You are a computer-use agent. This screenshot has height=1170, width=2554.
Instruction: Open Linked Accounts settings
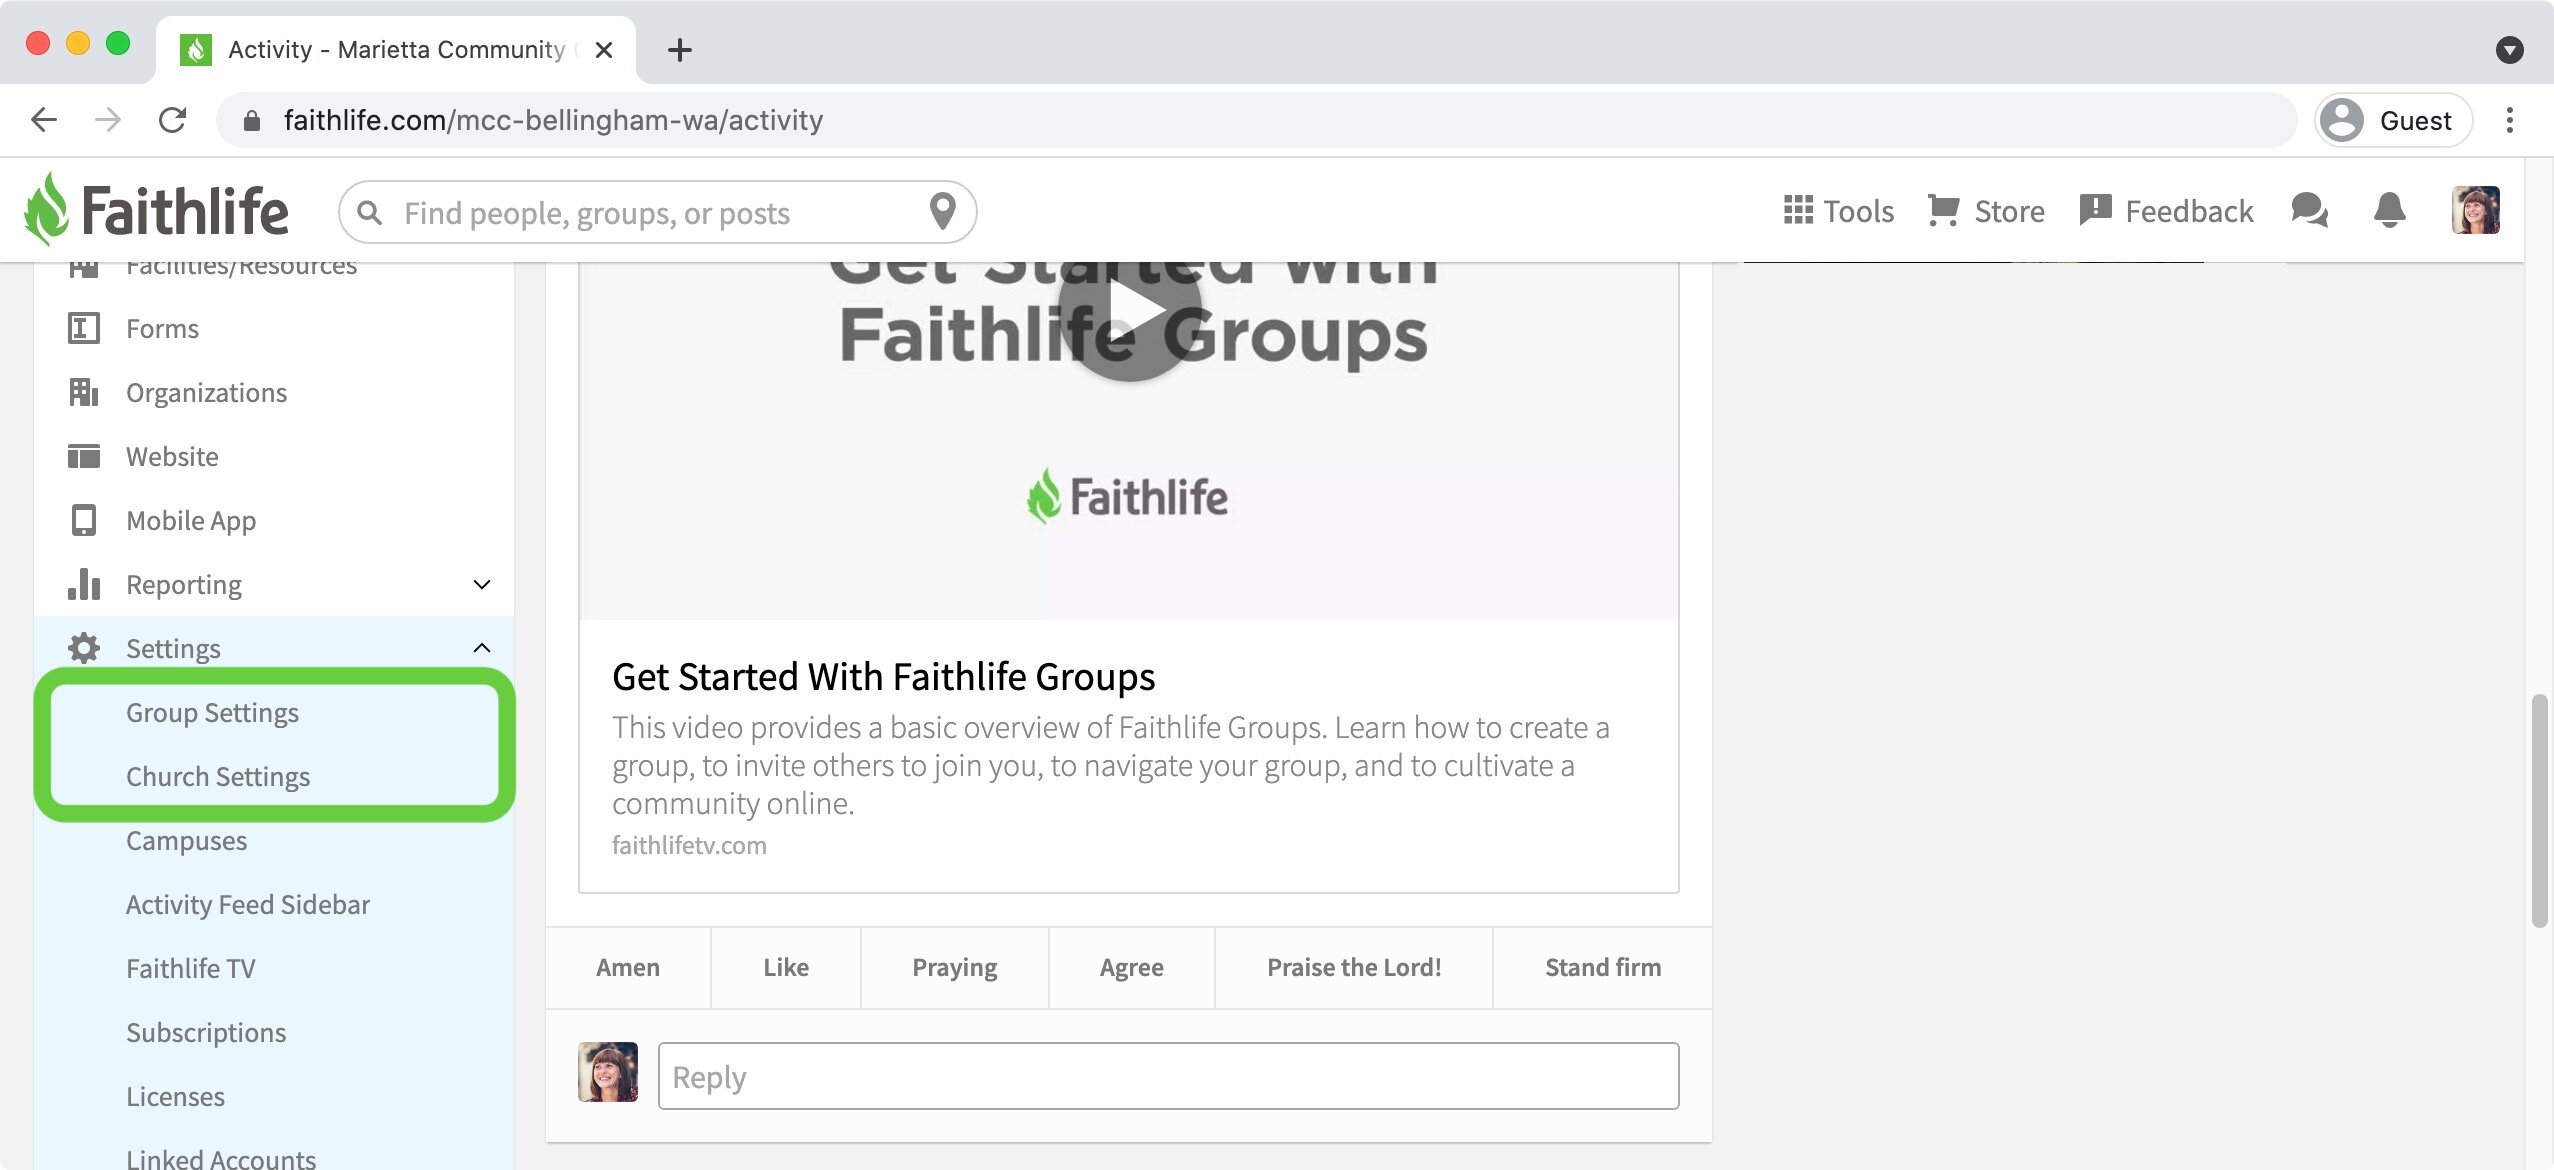click(221, 1158)
